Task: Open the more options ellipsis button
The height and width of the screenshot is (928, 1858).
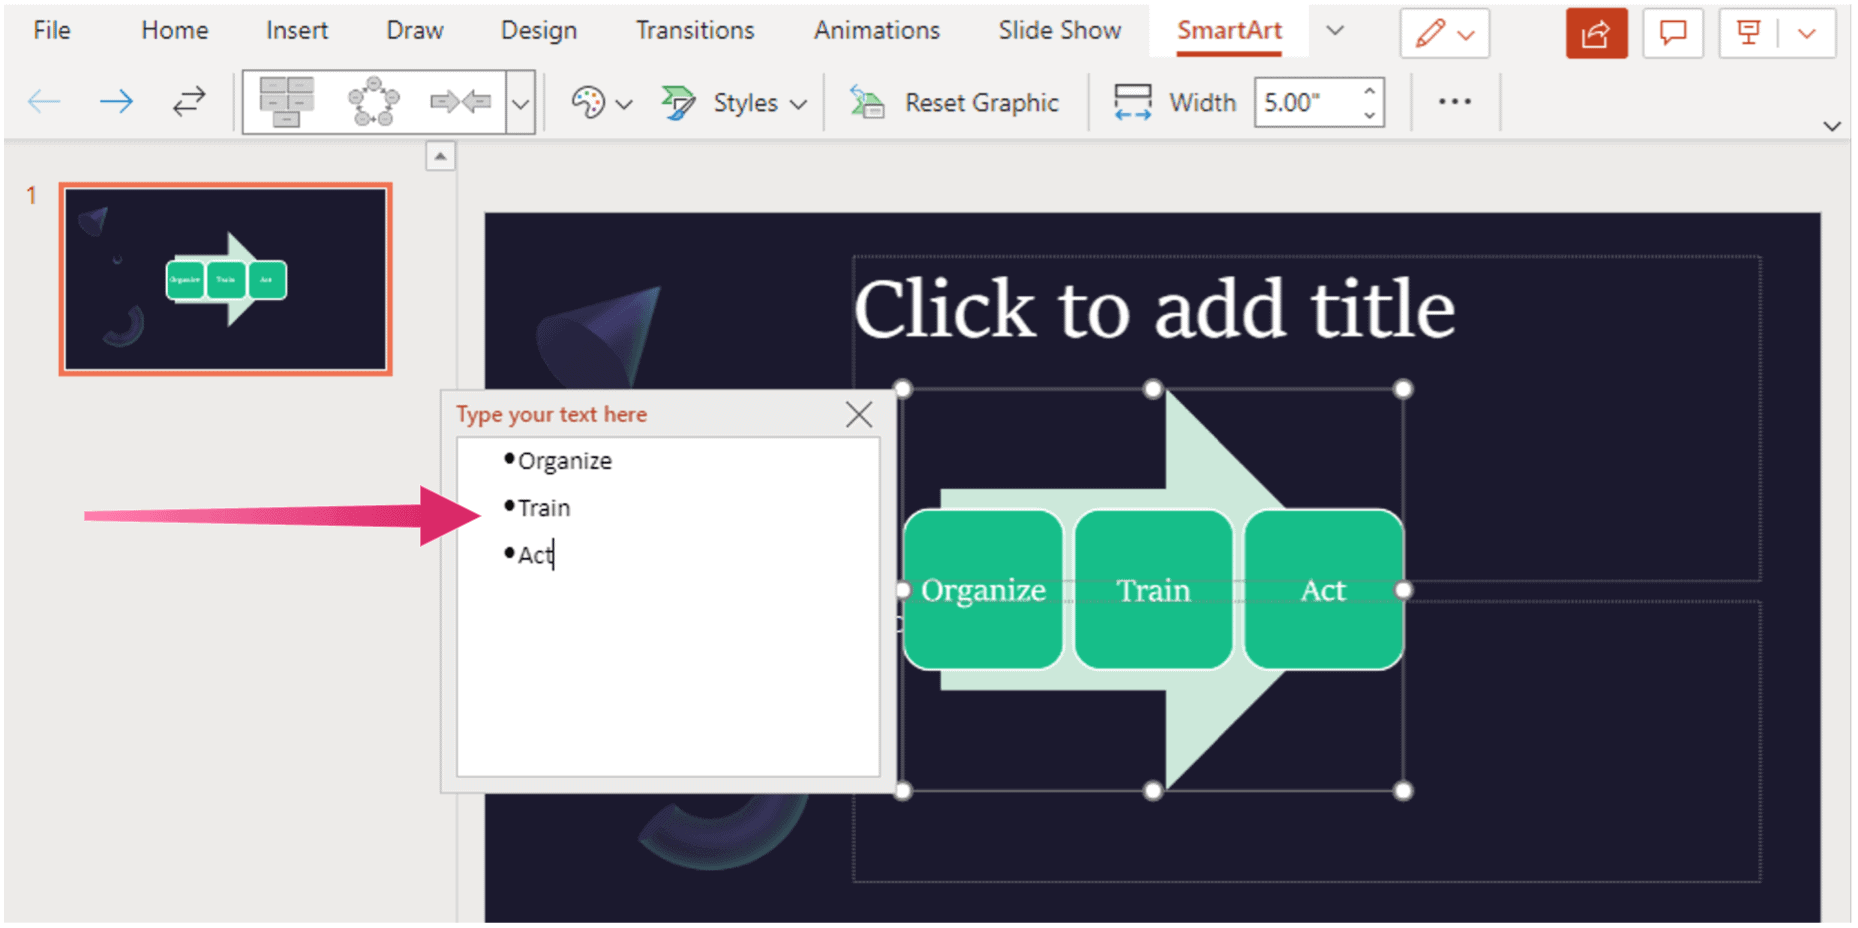Action: click(1454, 101)
